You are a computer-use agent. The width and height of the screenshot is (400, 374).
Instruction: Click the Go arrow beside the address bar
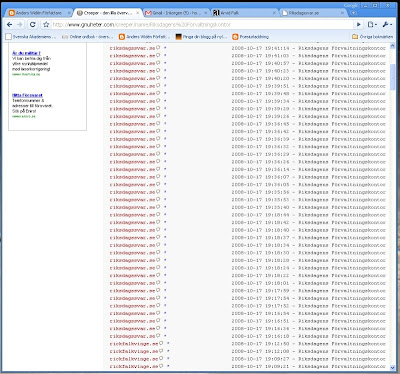pyautogui.click(x=359, y=25)
